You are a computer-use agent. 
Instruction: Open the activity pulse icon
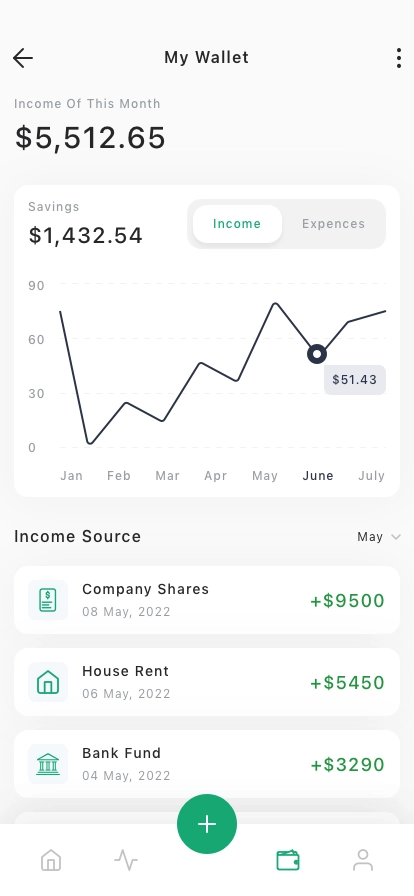126,859
